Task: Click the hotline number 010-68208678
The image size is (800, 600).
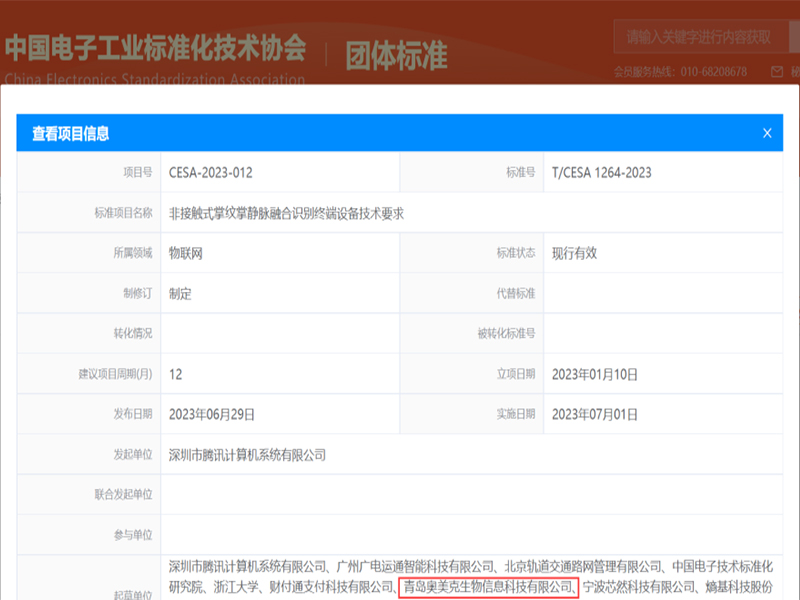Action: coord(714,72)
